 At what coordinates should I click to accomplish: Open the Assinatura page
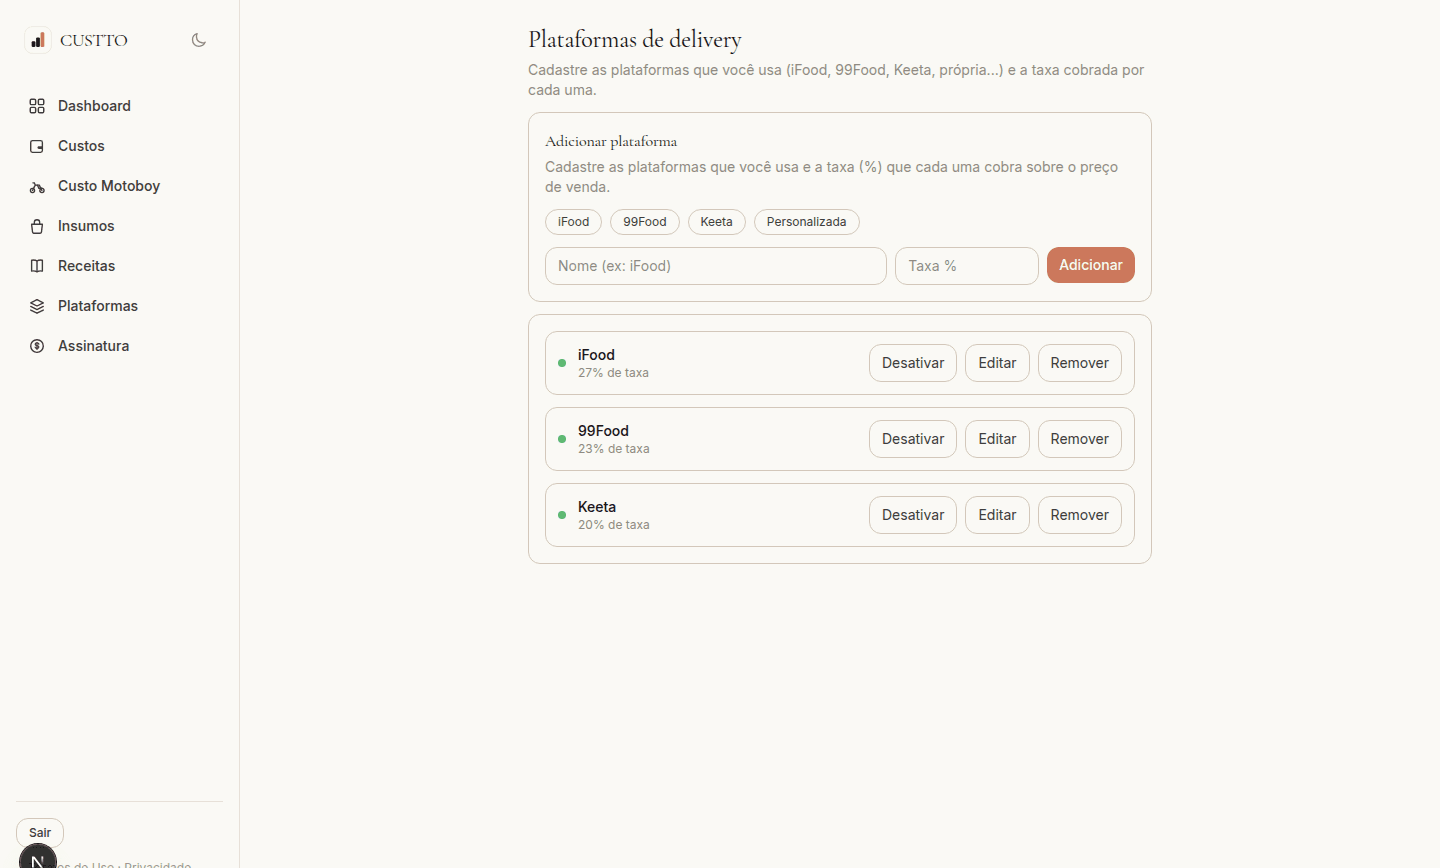pyautogui.click(x=119, y=346)
